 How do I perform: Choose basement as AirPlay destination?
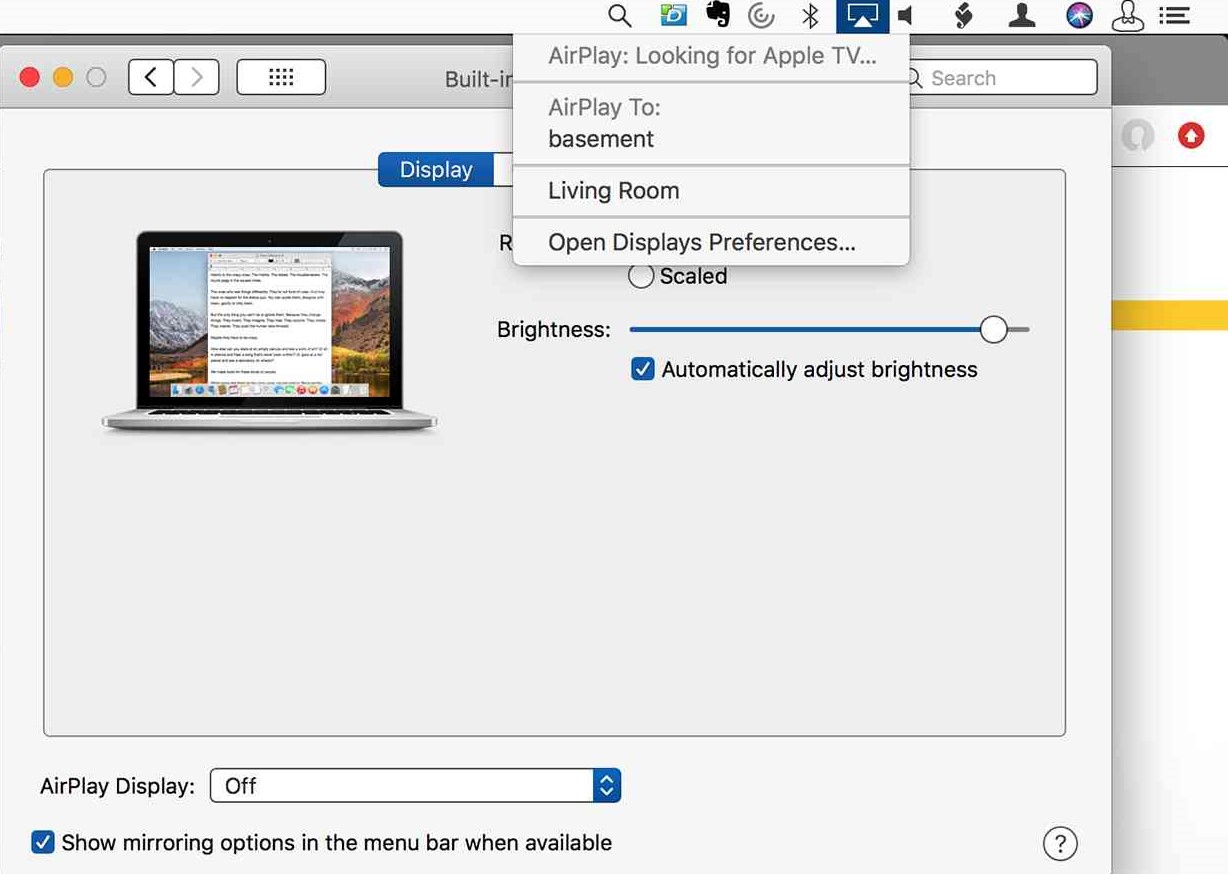pyautogui.click(x=601, y=139)
